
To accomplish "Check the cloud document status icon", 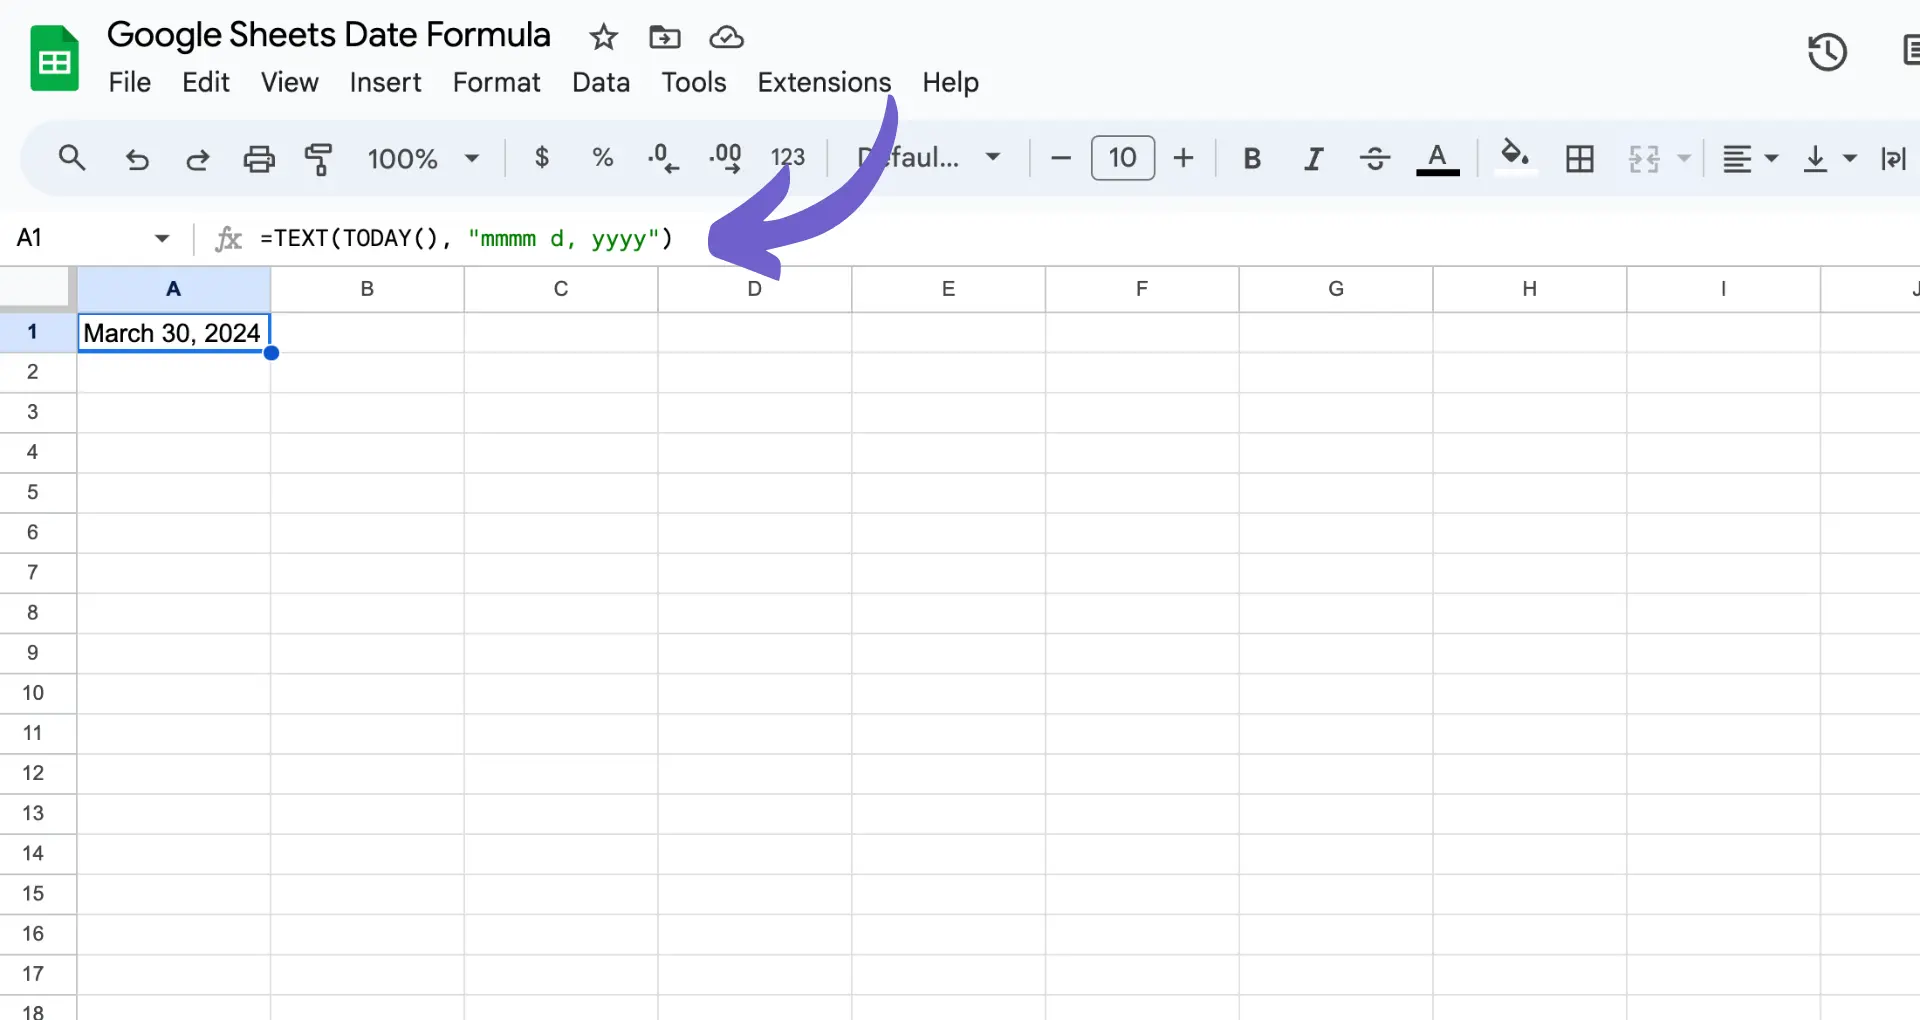I will pyautogui.click(x=726, y=37).
